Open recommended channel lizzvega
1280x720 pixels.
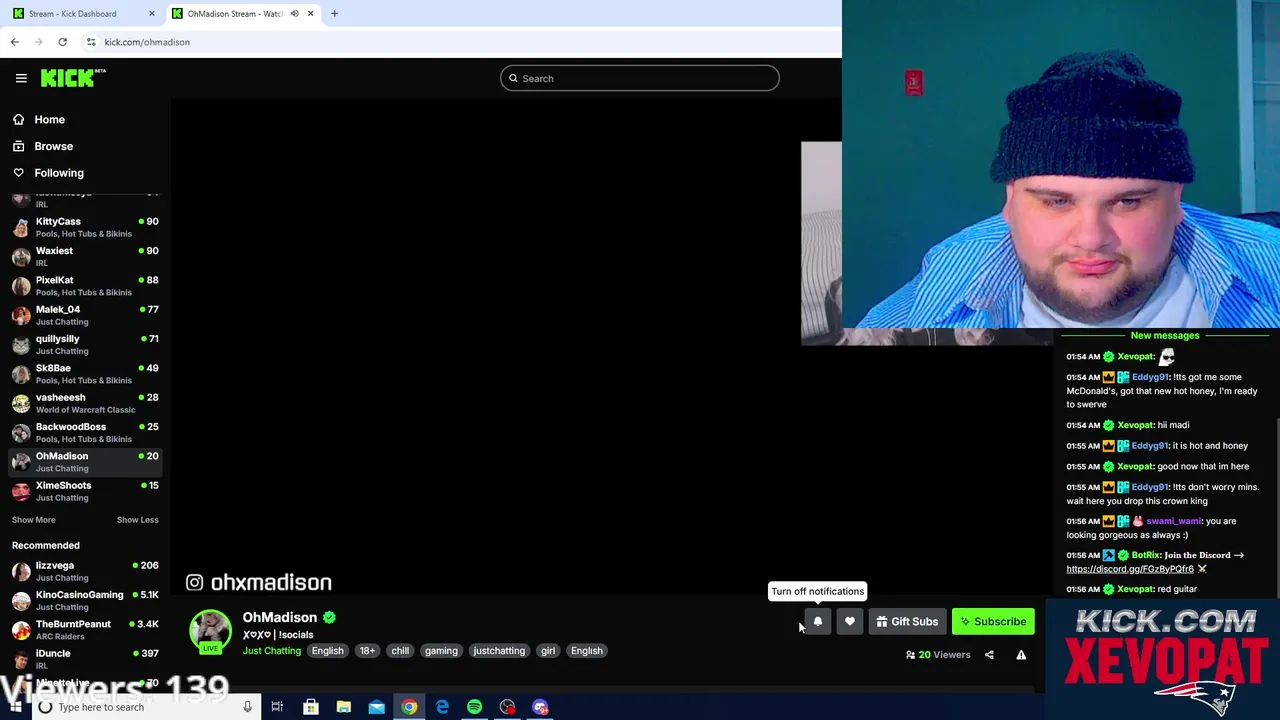tap(85, 571)
